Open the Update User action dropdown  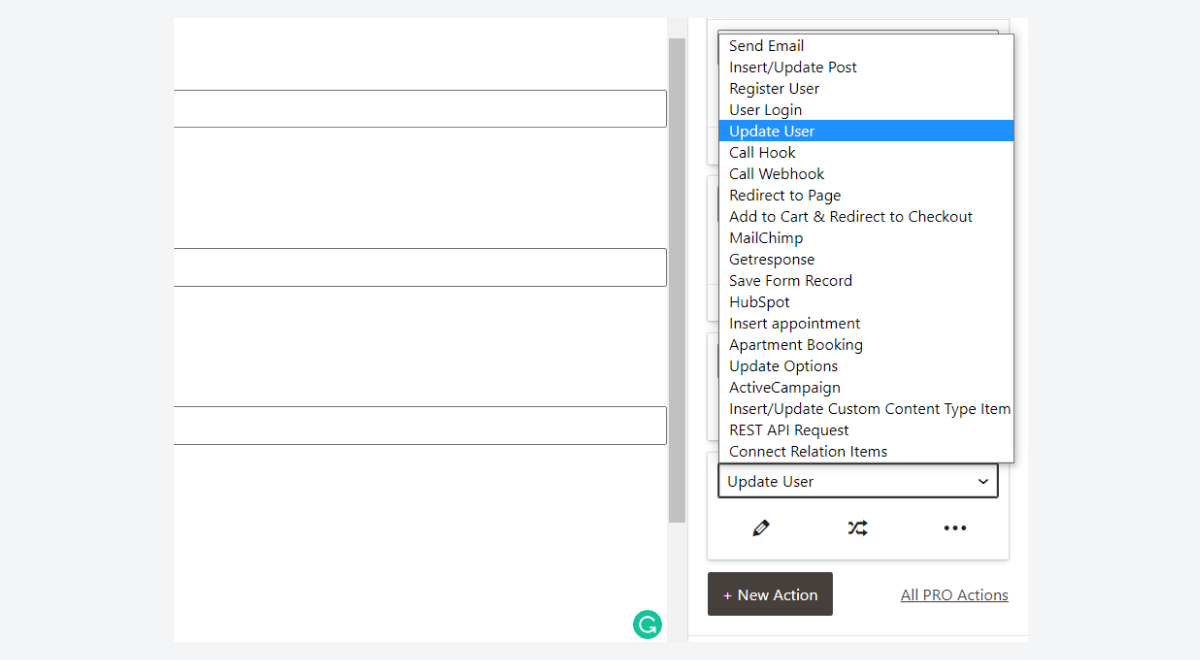(857, 481)
